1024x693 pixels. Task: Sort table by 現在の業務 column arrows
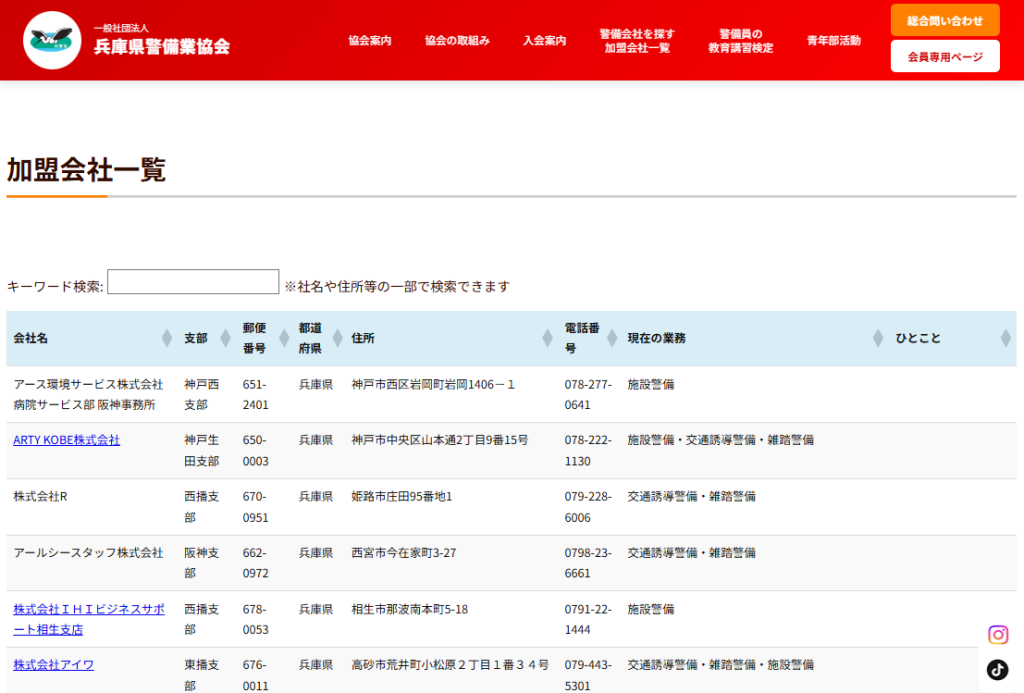(878, 339)
